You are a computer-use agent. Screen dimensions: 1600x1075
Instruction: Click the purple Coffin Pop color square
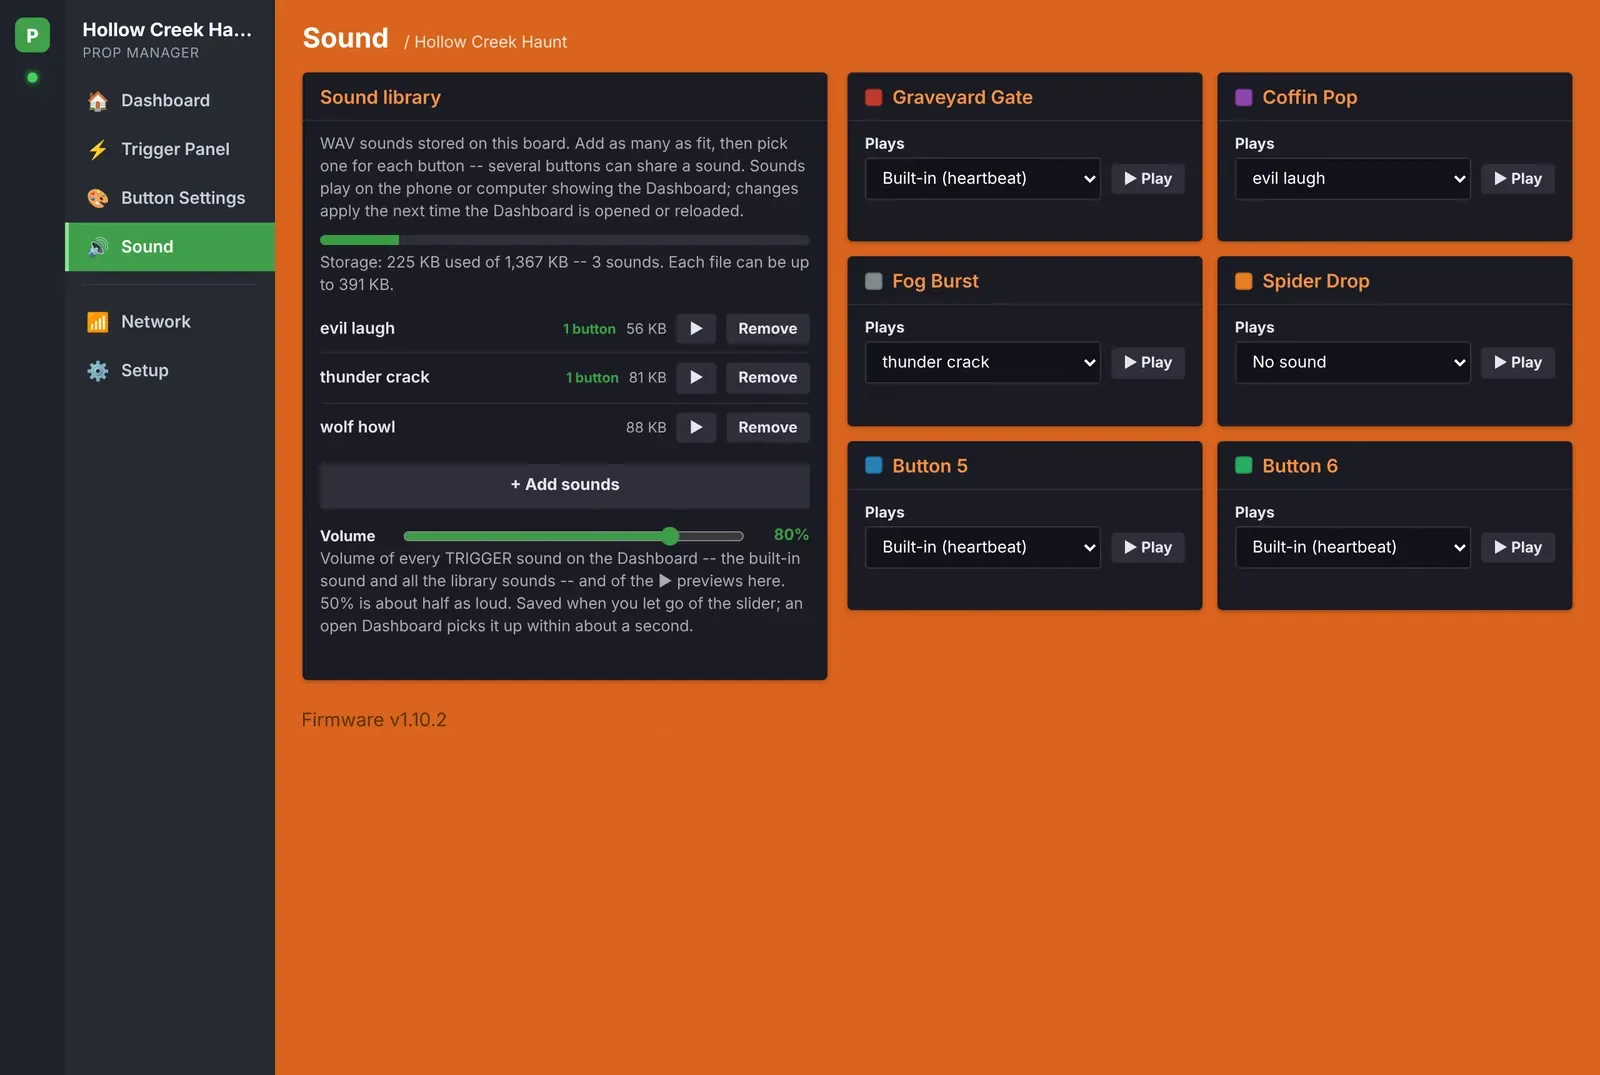point(1244,97)
